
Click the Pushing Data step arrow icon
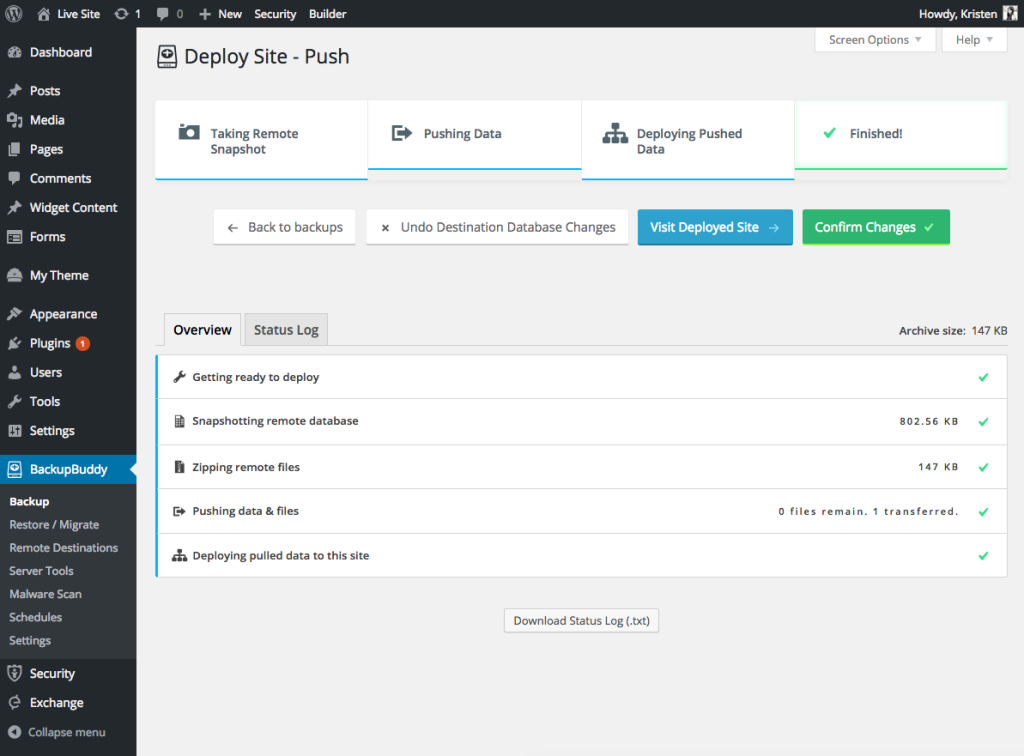(402, 133)
